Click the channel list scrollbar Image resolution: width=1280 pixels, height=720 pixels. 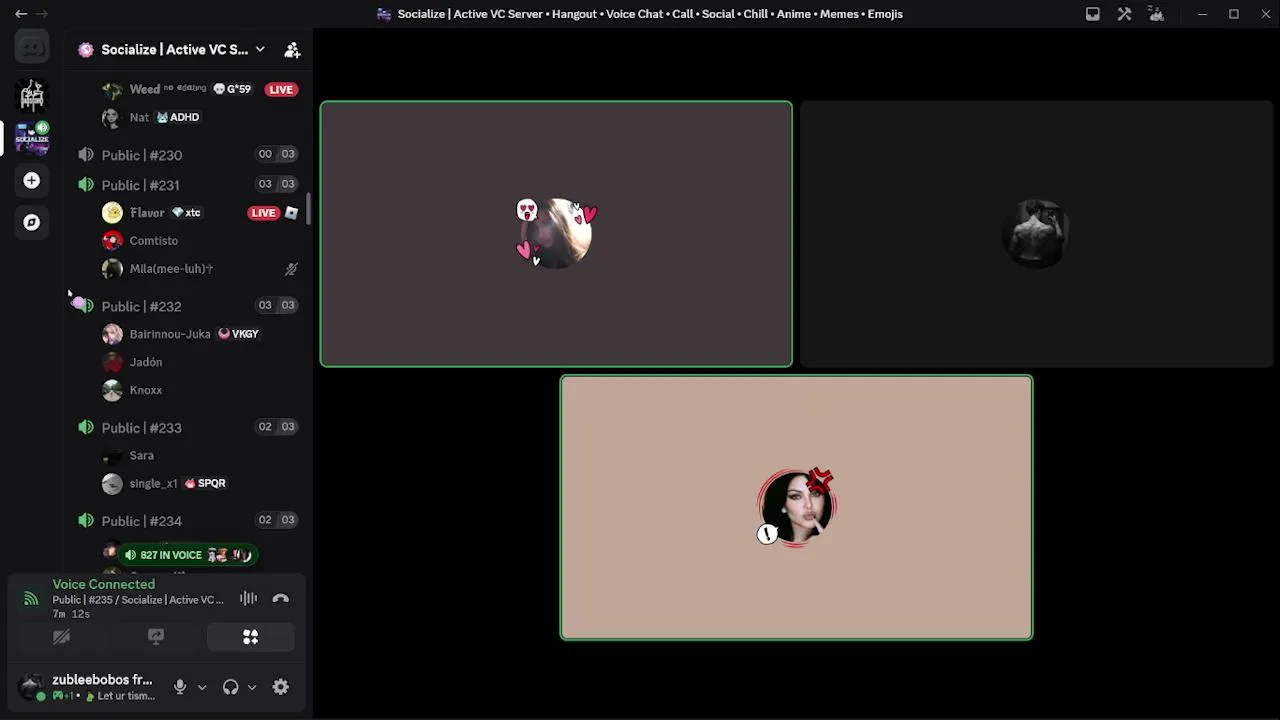coord(309,209)
